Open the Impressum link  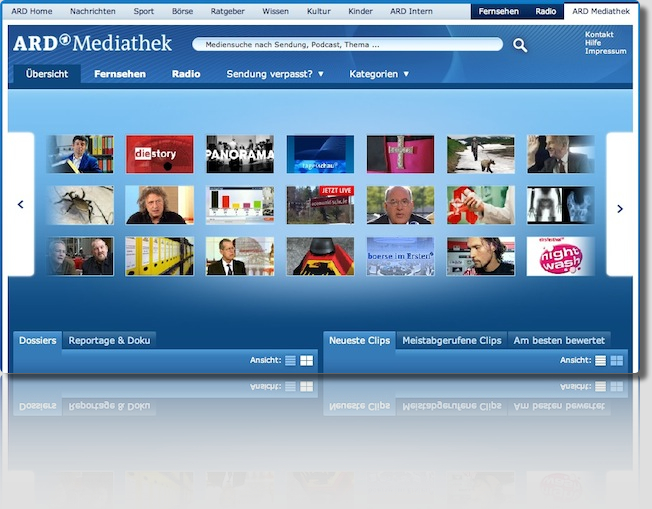pos(605,51)
